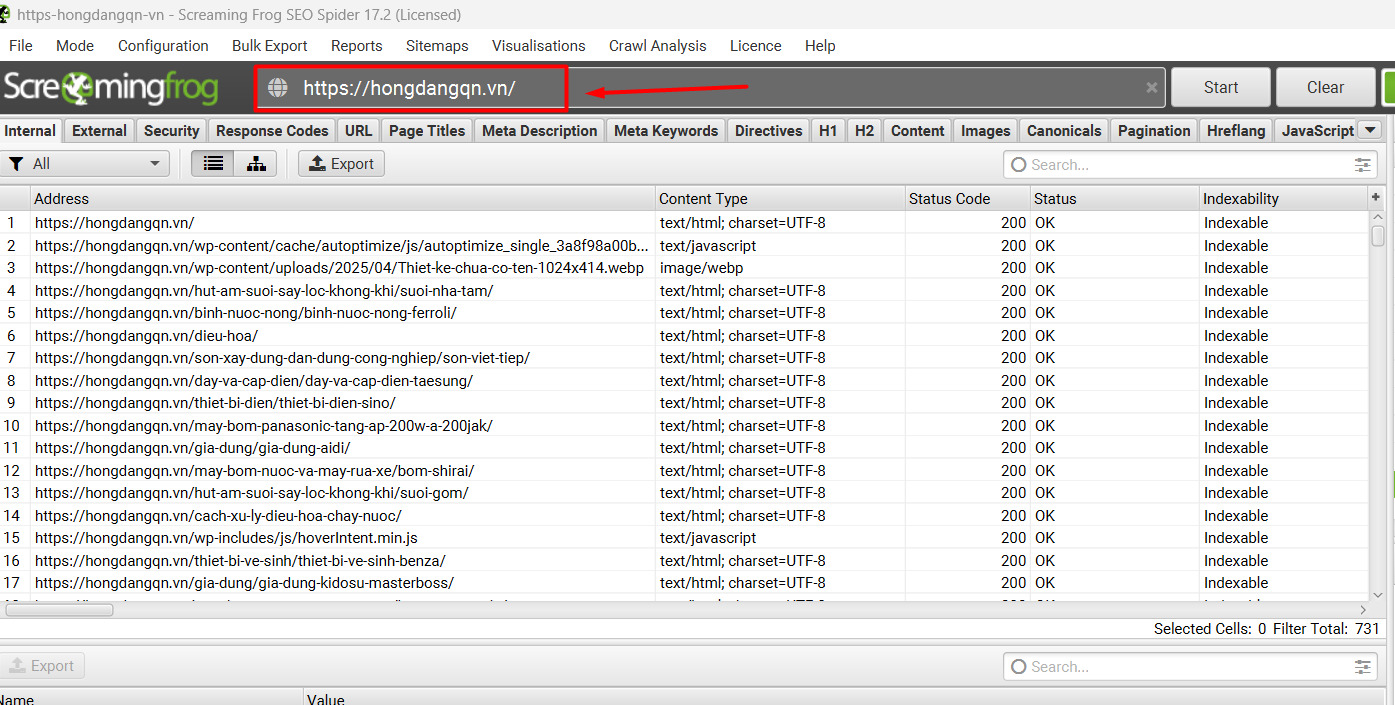Expand the hidden tabs overflow arrow
Image resolution: width=1395 pixels, height=705 pixels.
tap(1370, 130)
